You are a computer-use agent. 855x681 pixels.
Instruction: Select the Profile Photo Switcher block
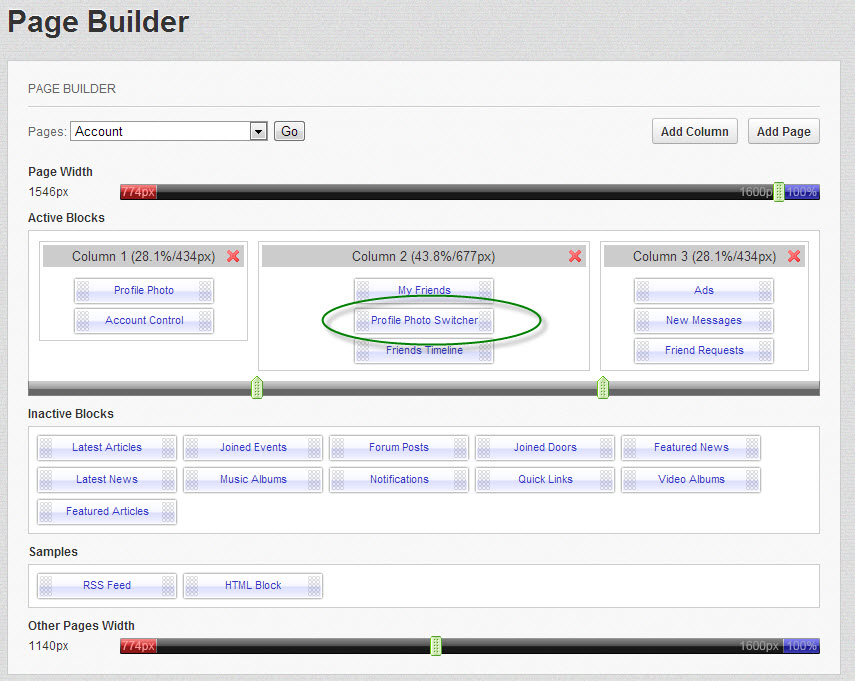[x=424, y=321]
